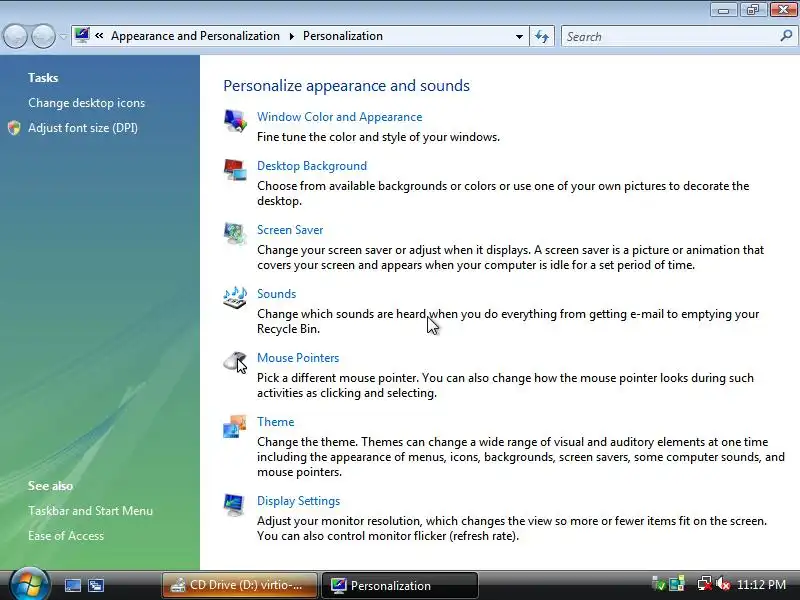Viewport: 800px width, 600px height.
Task: Click the Theme icon
Action: (235, 426)
